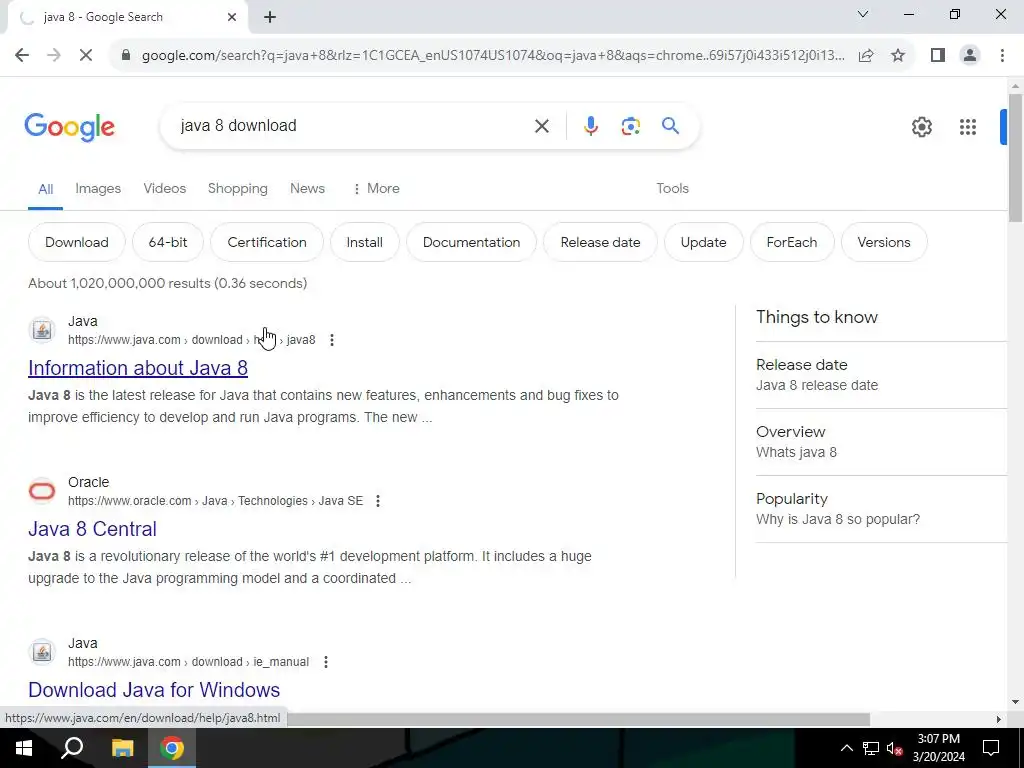Click the horizontal scrollbar right arrow
This screenshot has width=1024, height=768.
(x=999, y=719)
